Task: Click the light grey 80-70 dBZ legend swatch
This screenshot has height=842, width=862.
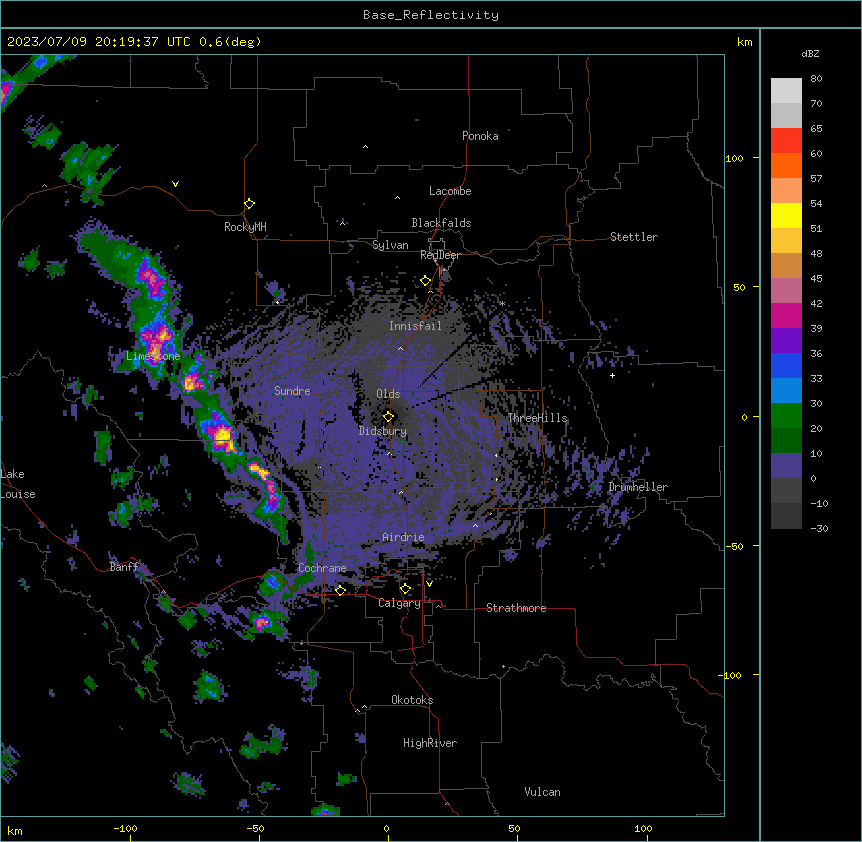Action: pyautogui.click(x=786, y=91)
